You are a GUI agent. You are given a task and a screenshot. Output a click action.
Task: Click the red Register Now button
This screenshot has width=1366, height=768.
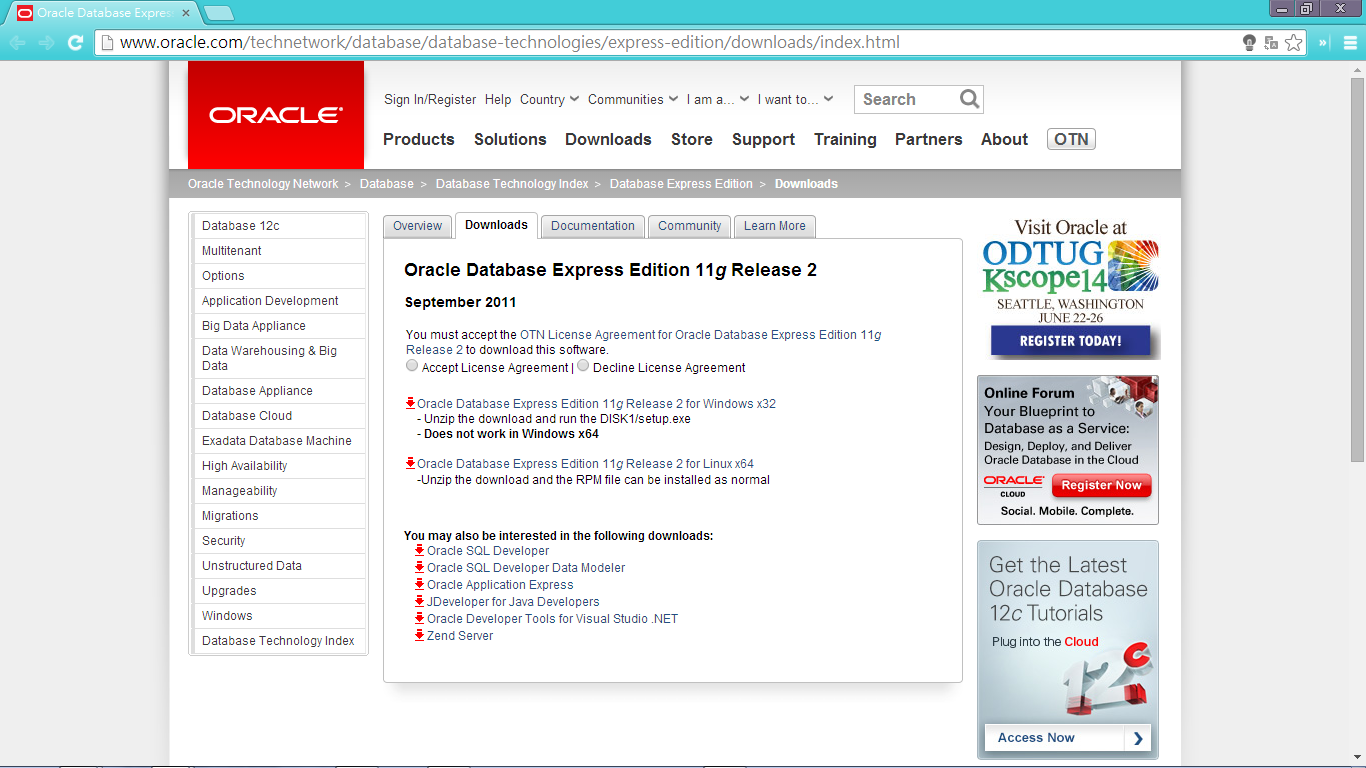(x=1101, y=485)
